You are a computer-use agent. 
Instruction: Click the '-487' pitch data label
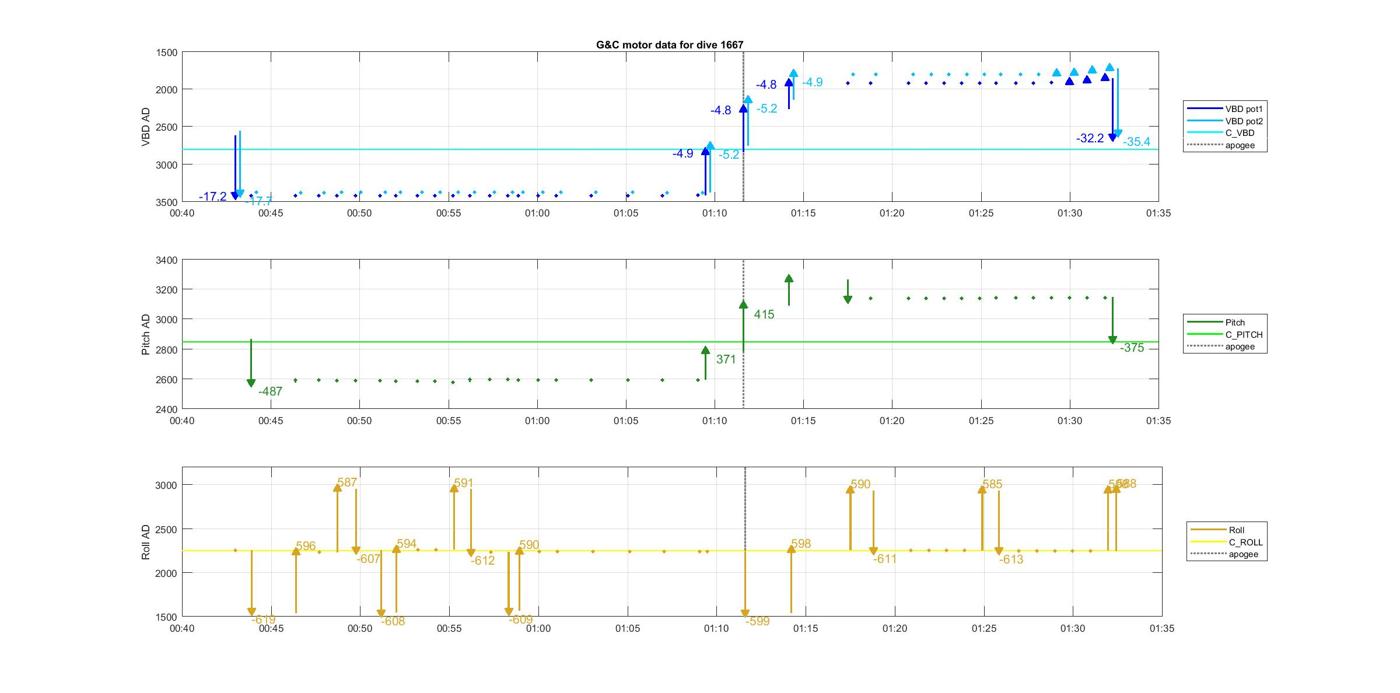270,392
